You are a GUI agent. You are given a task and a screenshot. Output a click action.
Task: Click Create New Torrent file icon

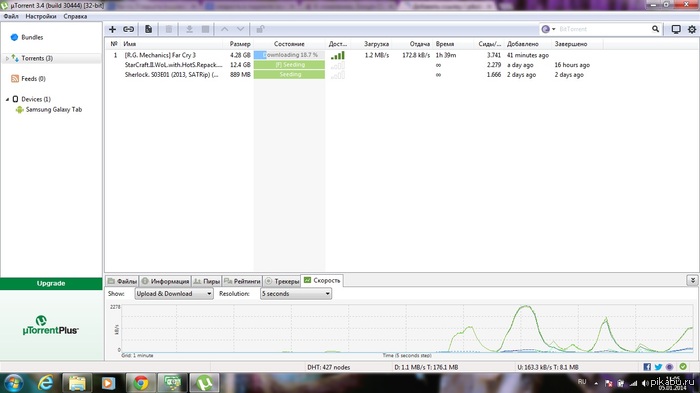pyautogui.click(x=148, y=29)
